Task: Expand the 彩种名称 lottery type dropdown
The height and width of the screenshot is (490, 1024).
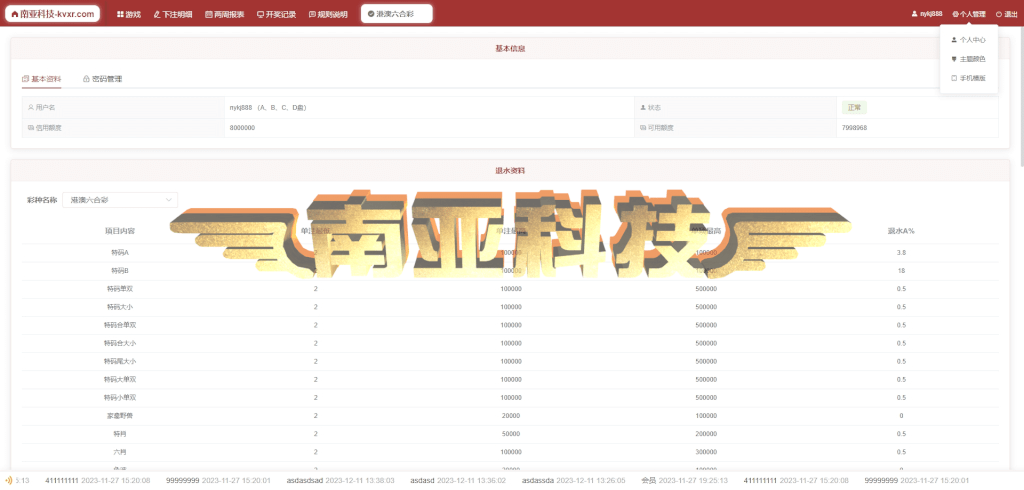Action: click(x=120, y=199)
